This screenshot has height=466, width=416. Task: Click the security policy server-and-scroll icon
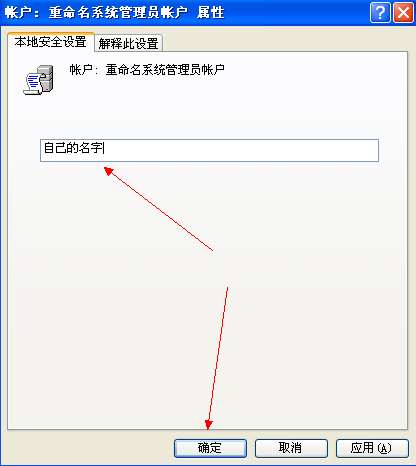point(38,80)
